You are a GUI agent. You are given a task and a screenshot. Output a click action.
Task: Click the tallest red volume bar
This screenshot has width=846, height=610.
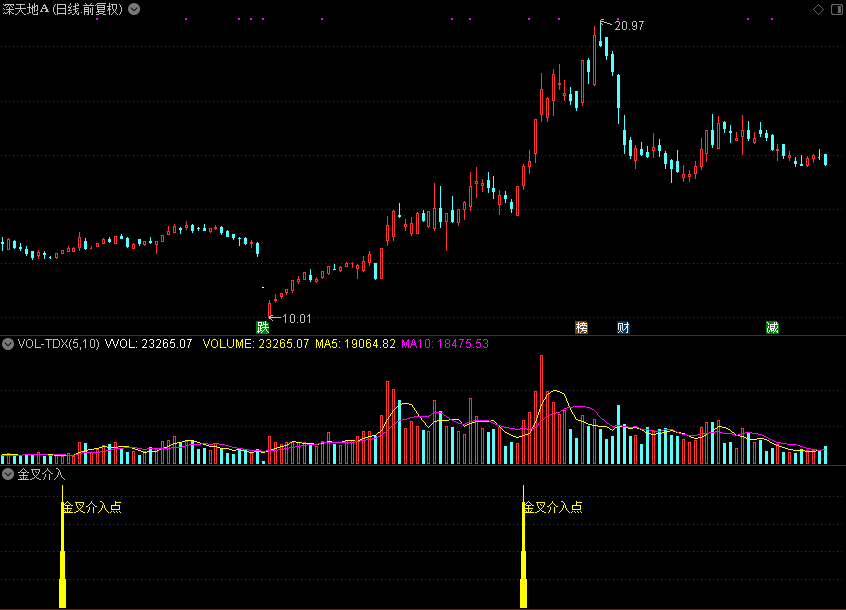click(x=542, y=410)
